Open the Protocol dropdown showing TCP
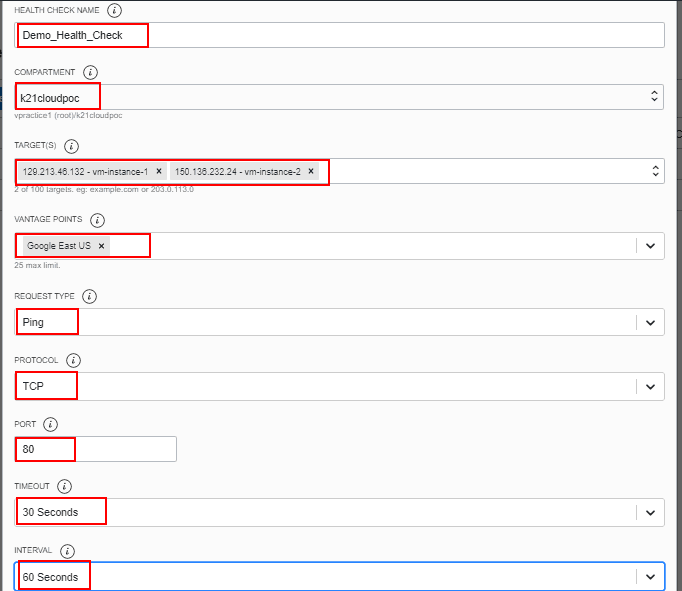This screenshot has height=591, width=682. [650, 386]
